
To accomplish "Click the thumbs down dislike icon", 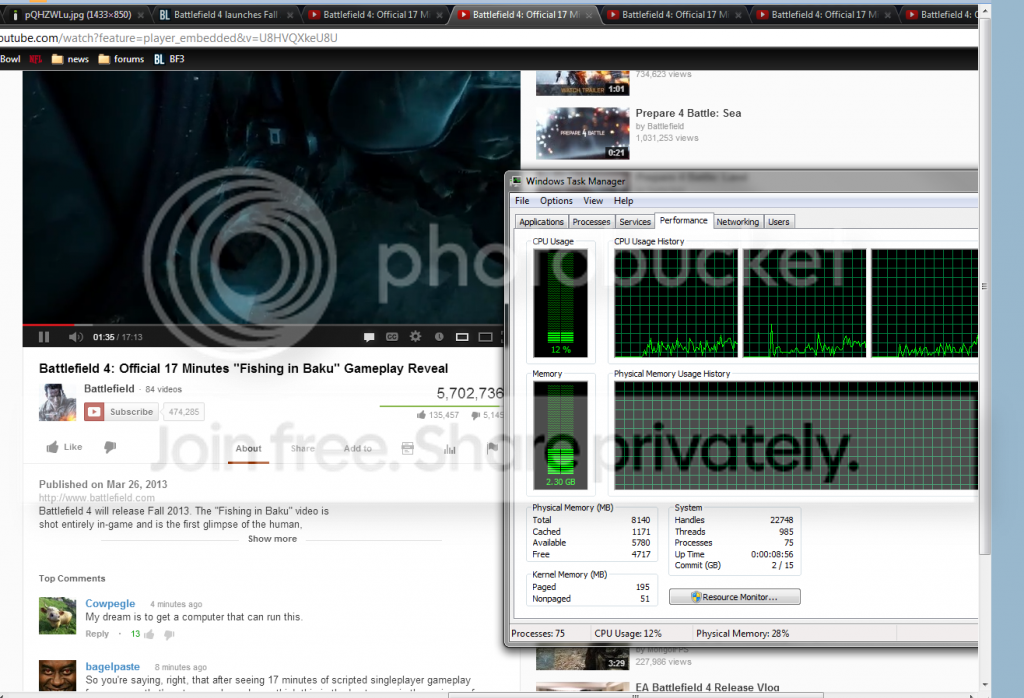I will pyautogui.click(x=110, y=447).
